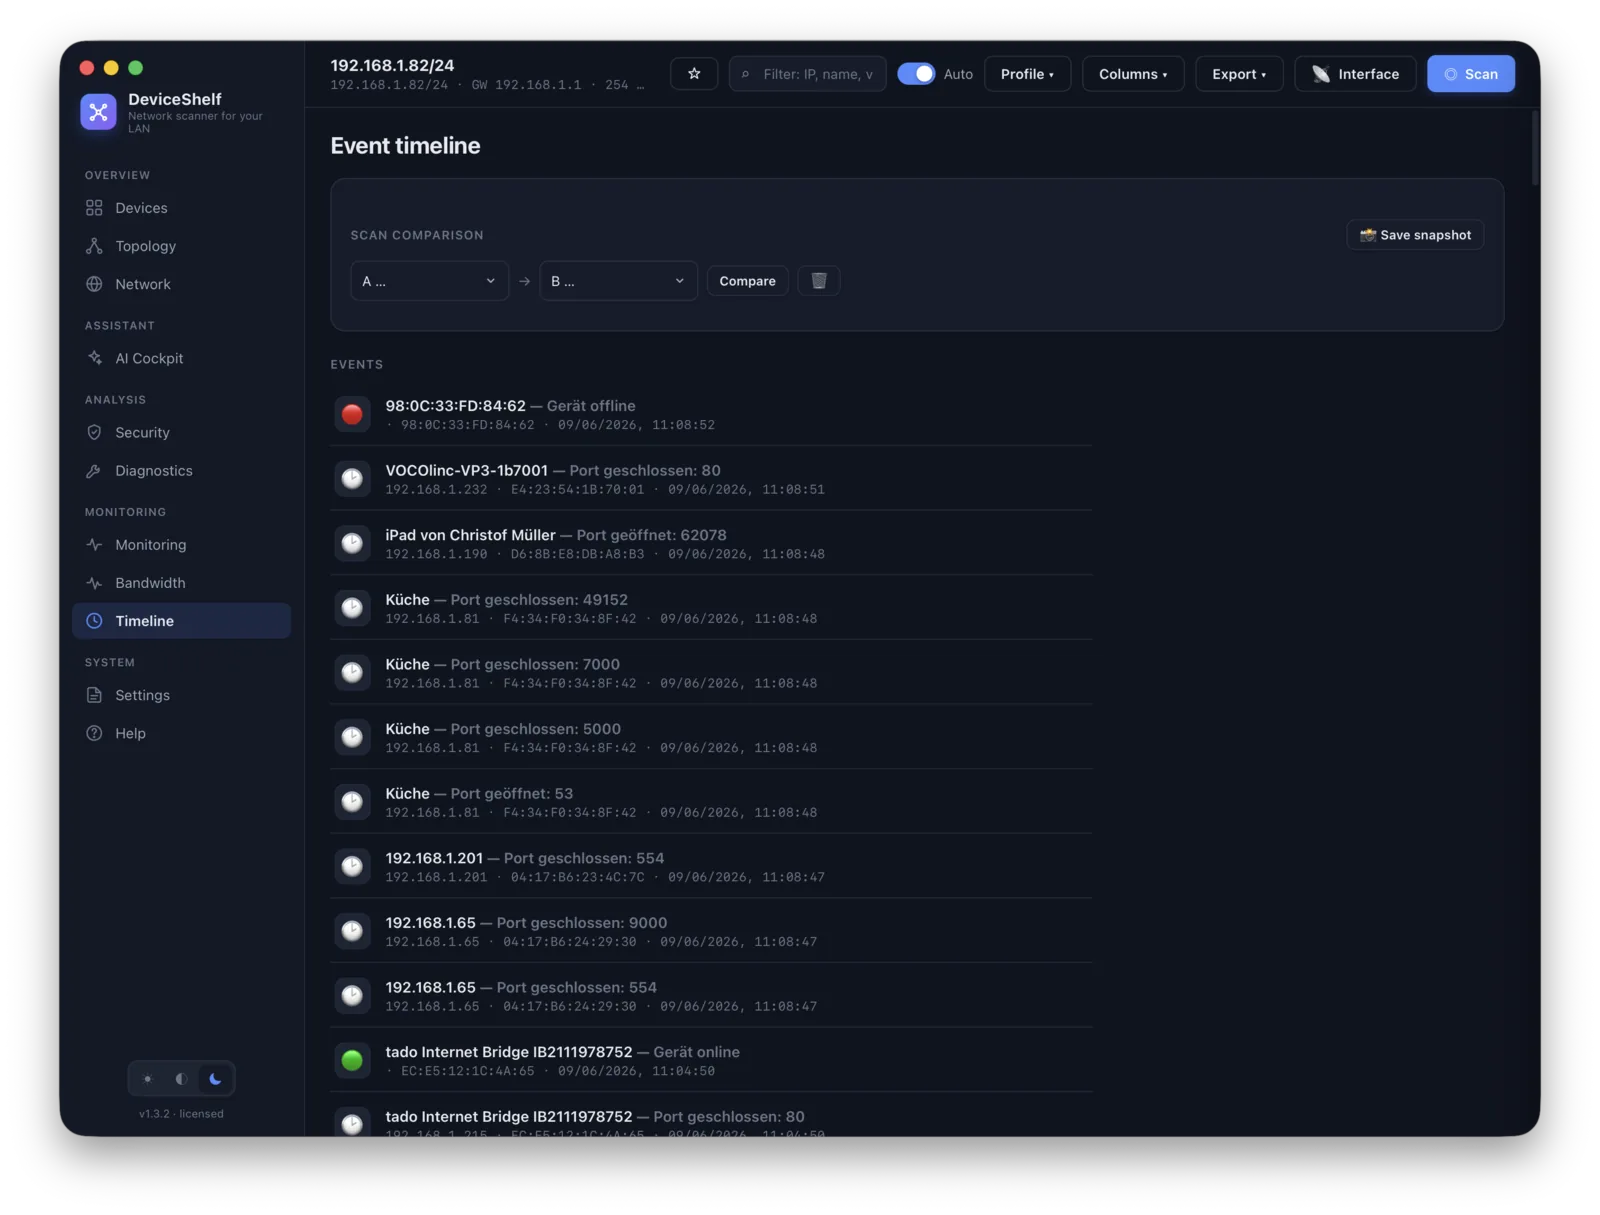Click clock icon of 192.168.1.201 event
Screen dimensions: 1600x1215
pyautogui.click(x=352, y=866)
